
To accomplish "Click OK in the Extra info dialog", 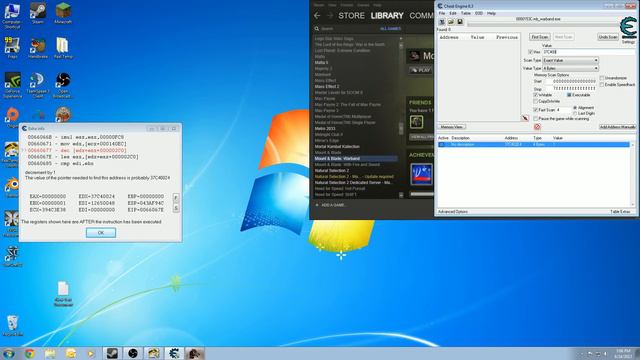I will [x=101, y=233].
